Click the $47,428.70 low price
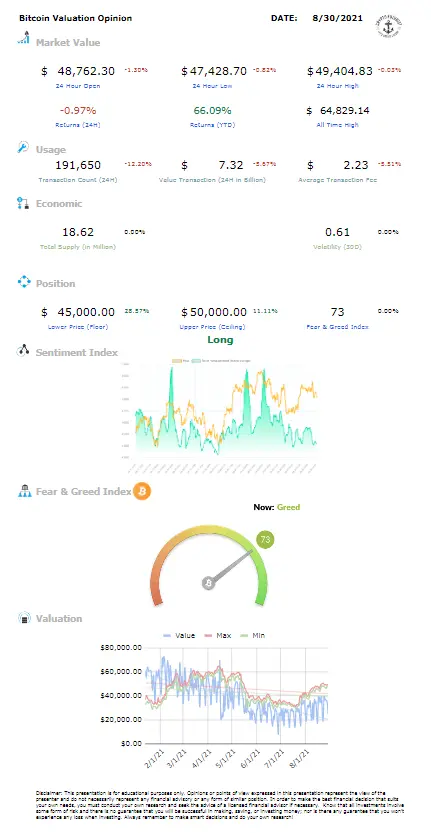 [x=214, y=71]
